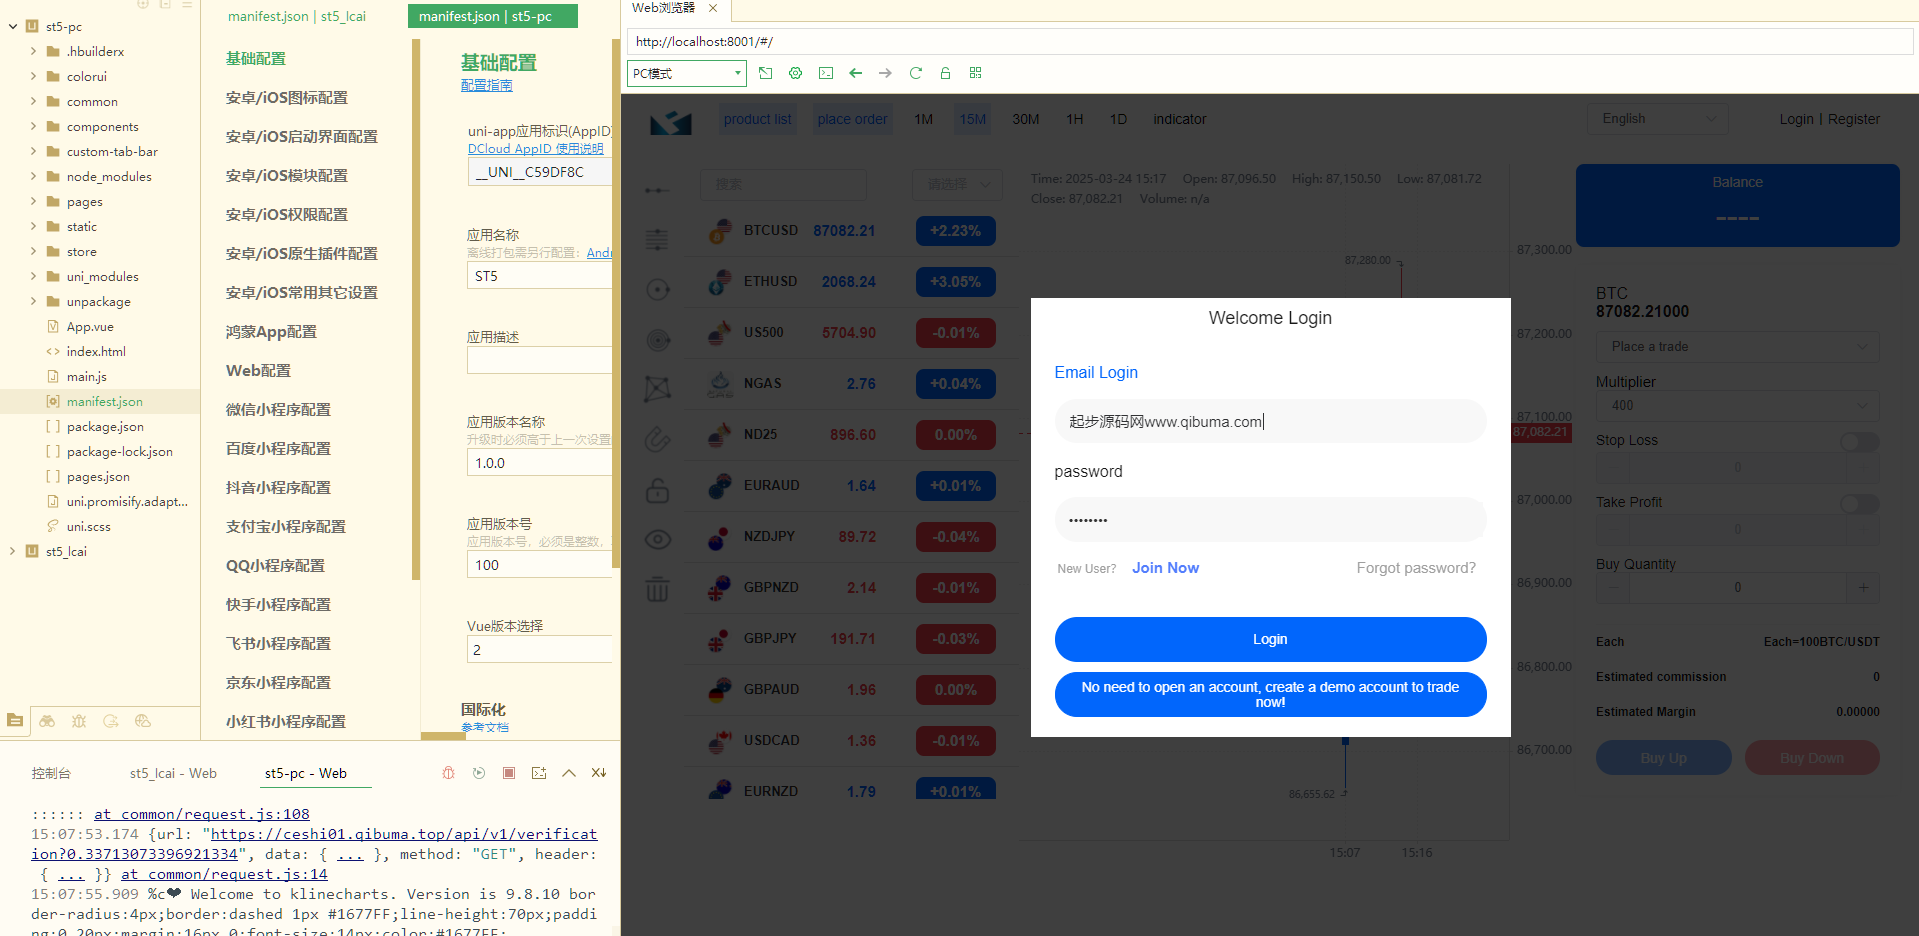Open the 控制台 console tab
Screen dimensions: 1919x936
(x=51, y=773)
